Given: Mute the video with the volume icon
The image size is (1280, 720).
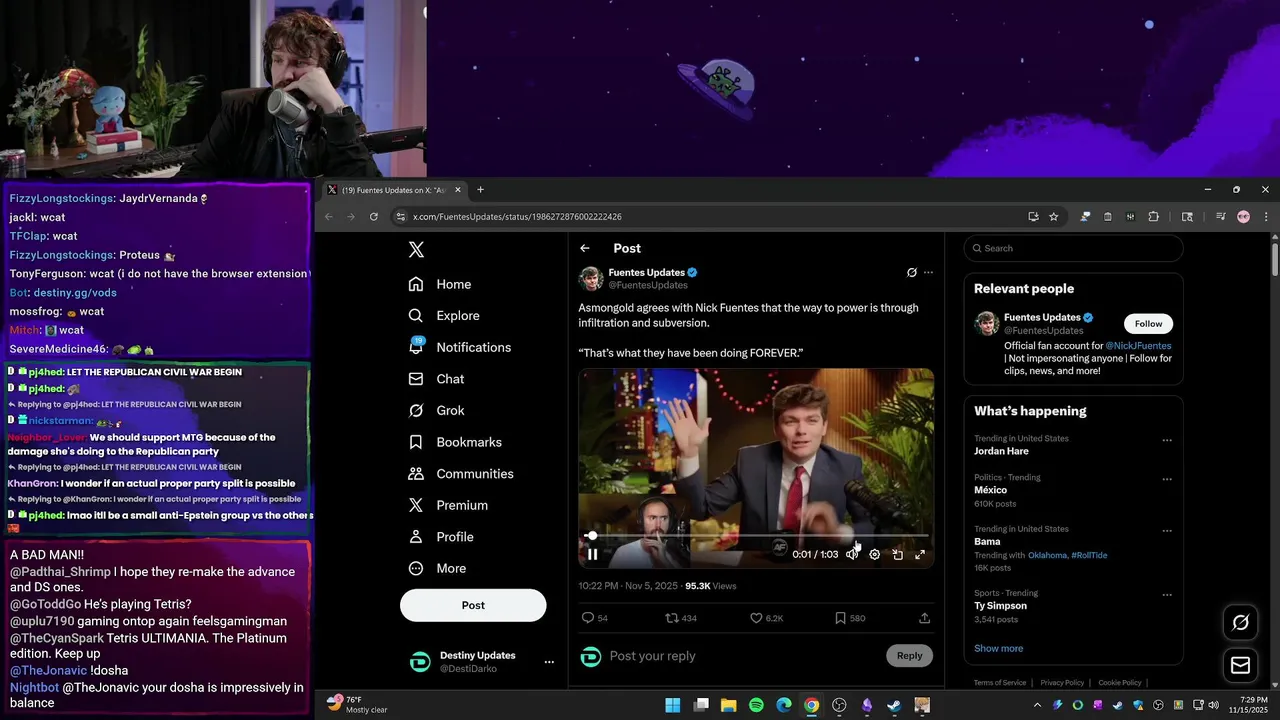Looking at the screenshot, I should pos(852,554).
